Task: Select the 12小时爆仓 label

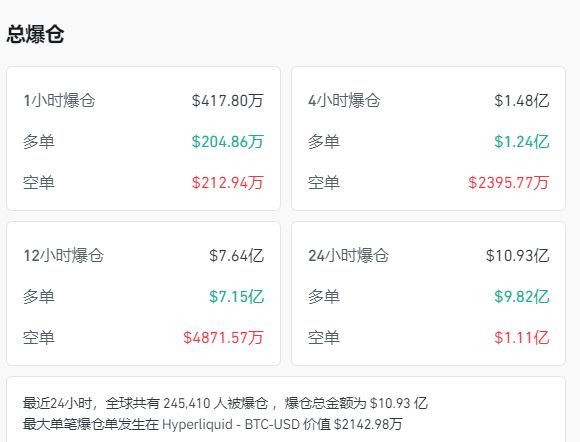Action: point(63,256)
